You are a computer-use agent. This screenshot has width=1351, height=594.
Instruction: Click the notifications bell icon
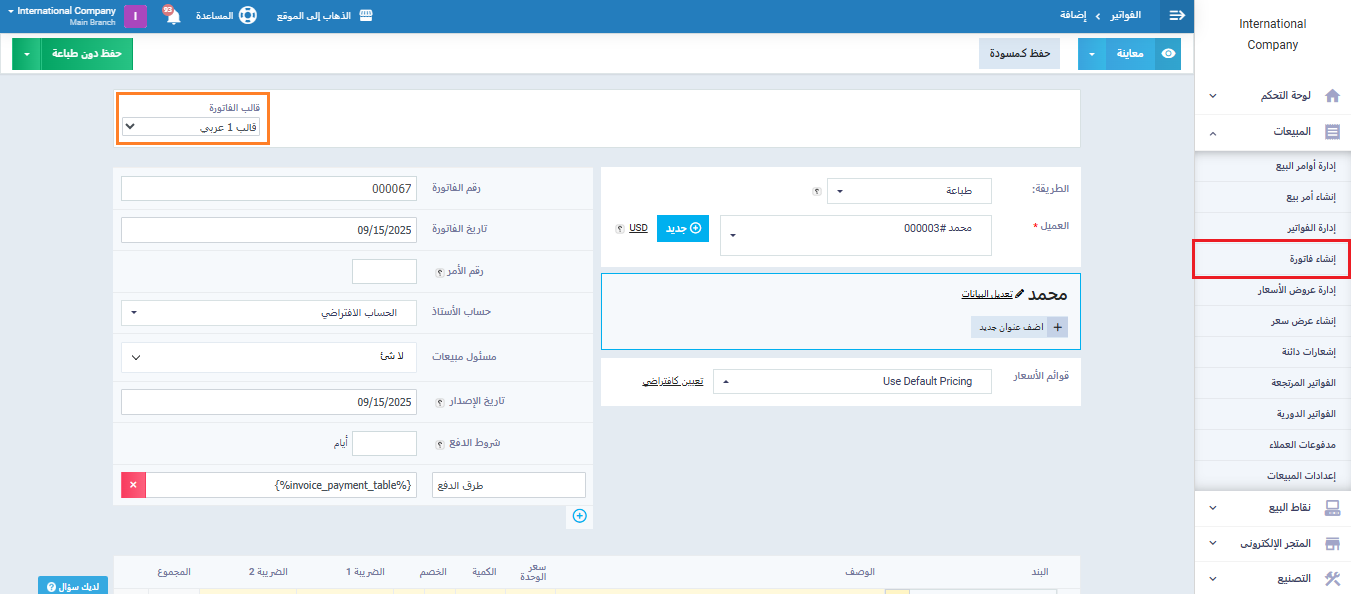[x=172, y=17]
